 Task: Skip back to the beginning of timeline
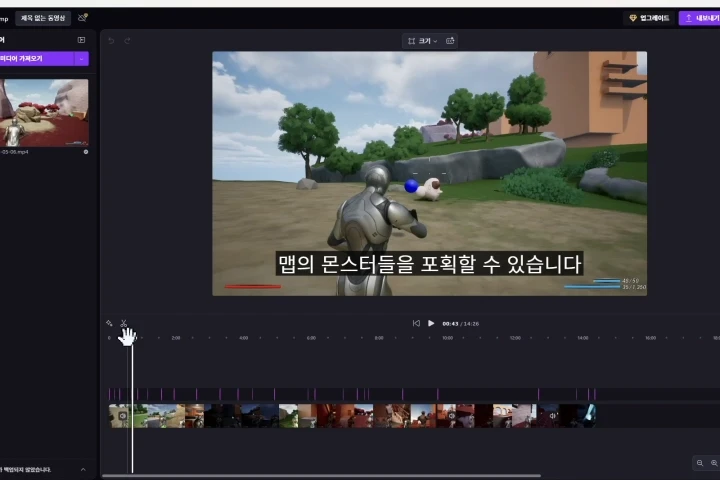(416, 323)
